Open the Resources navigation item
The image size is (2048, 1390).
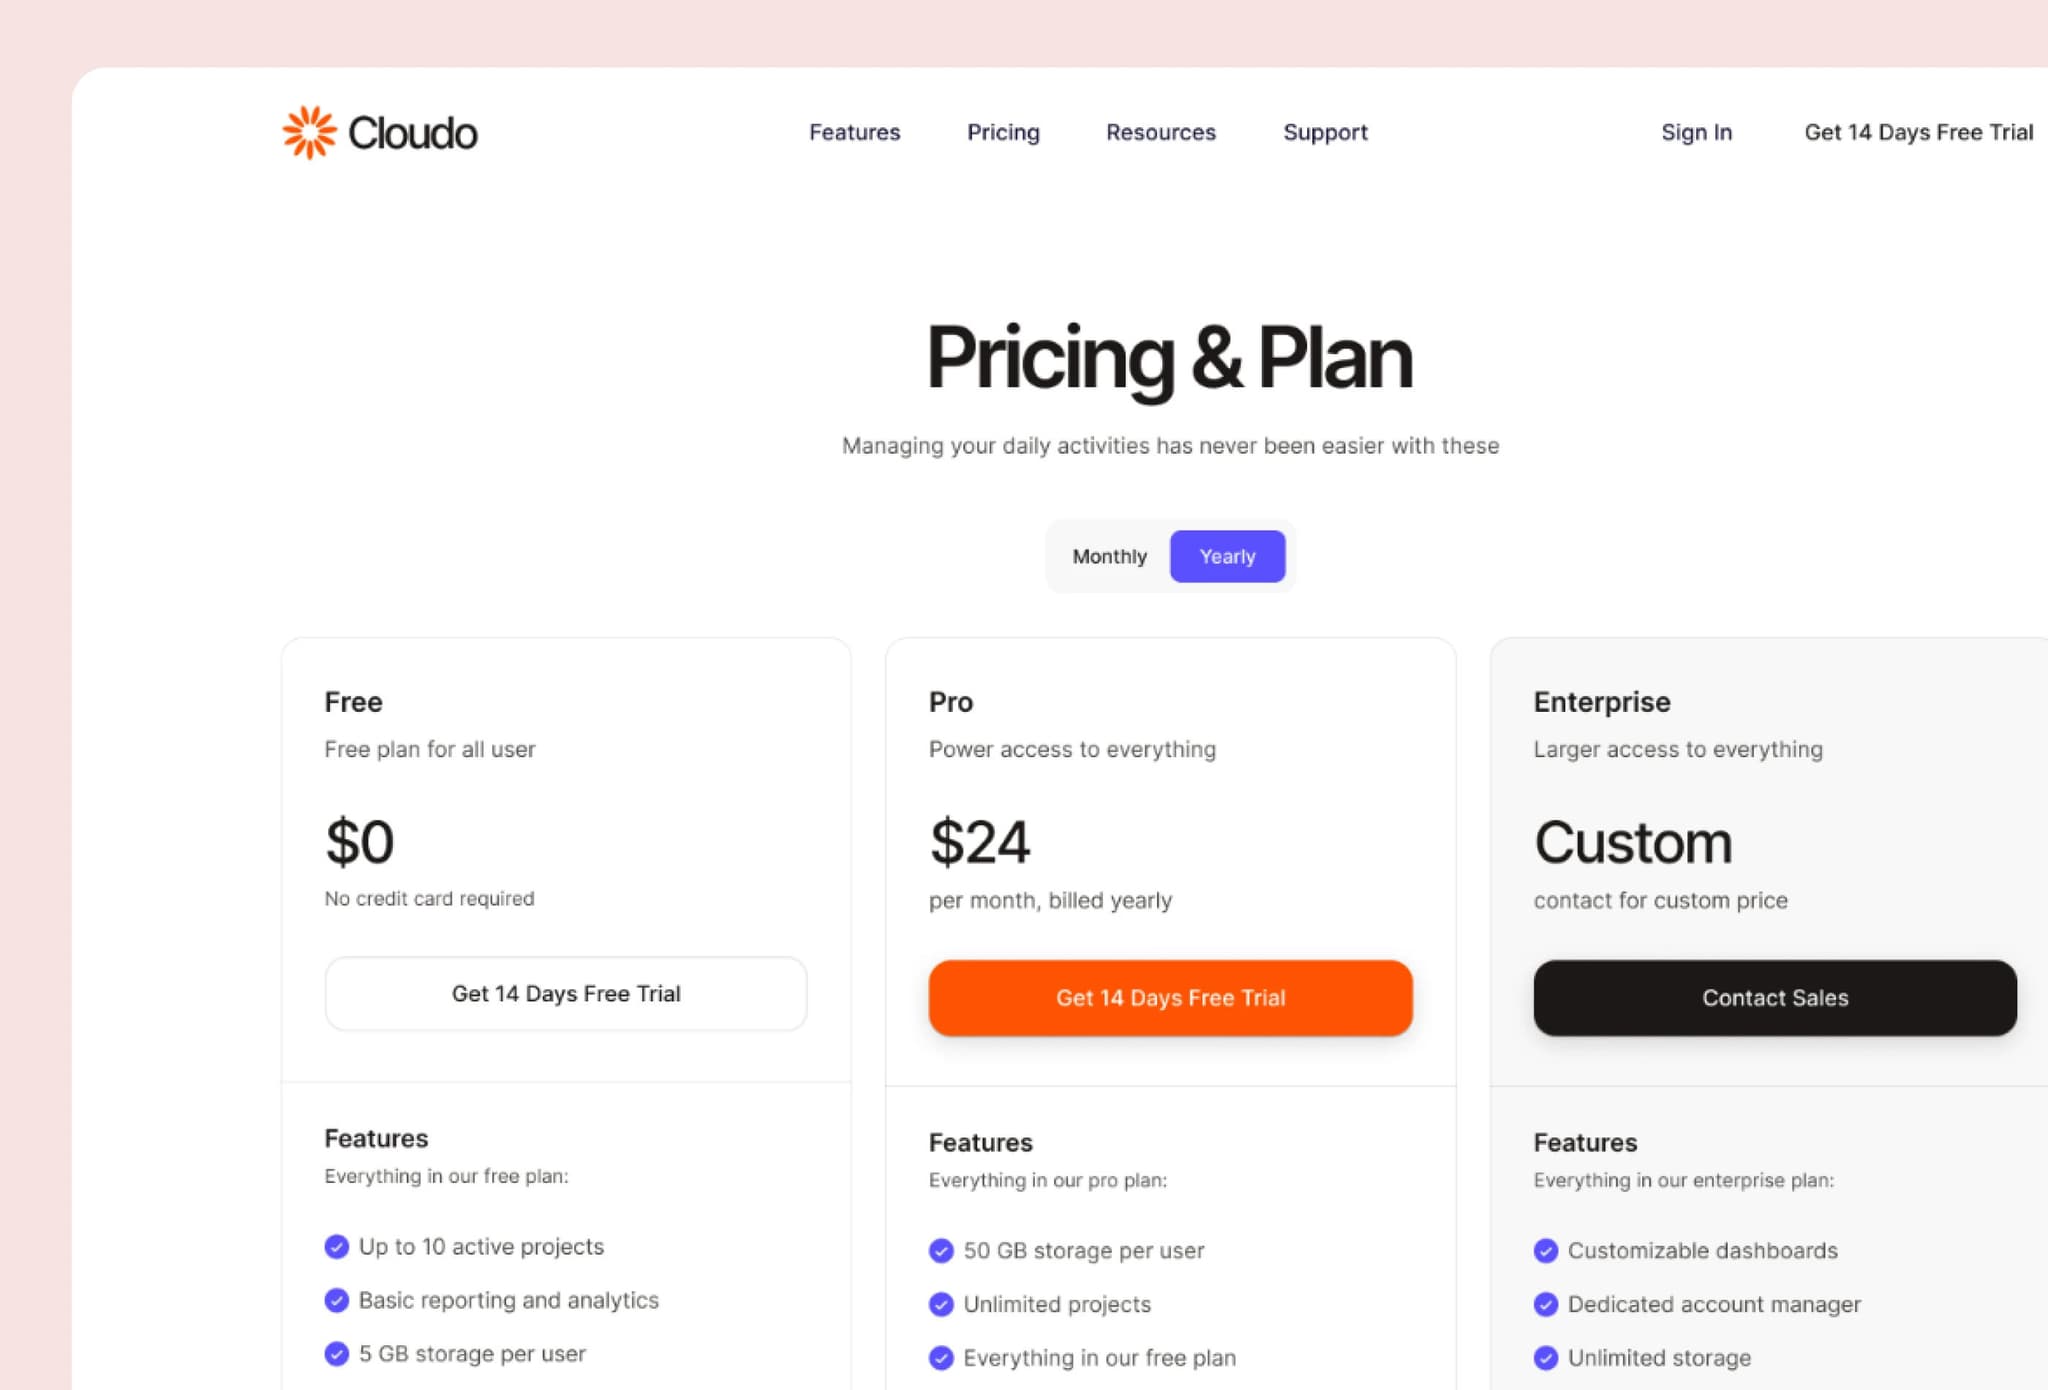(1161, 132)
